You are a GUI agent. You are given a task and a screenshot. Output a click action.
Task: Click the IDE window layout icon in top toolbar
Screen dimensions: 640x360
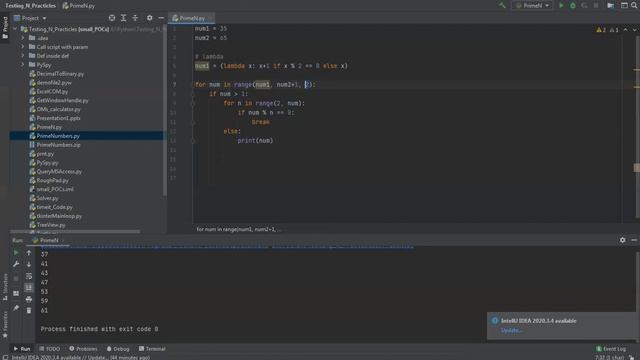624,5
